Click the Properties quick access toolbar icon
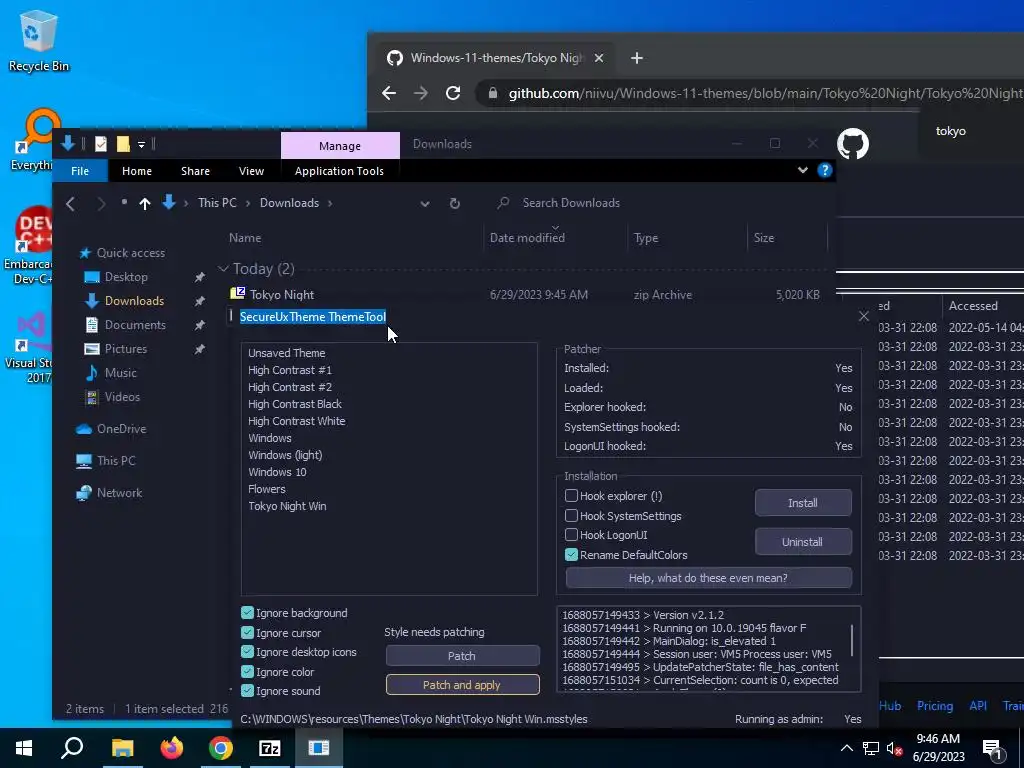Viewport: 1024px width, 768px height. (101, 144)
